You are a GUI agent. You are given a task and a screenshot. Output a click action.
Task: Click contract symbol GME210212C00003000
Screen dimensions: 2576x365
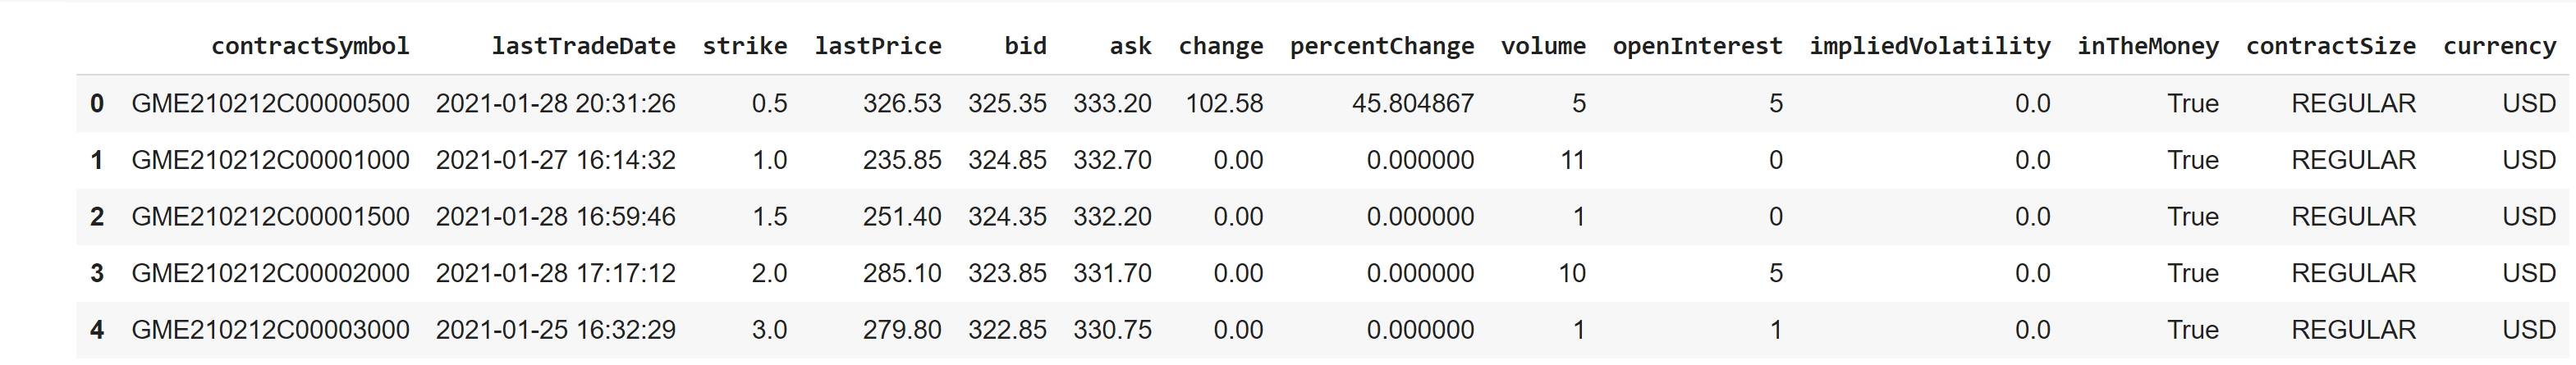click(270, 330)
